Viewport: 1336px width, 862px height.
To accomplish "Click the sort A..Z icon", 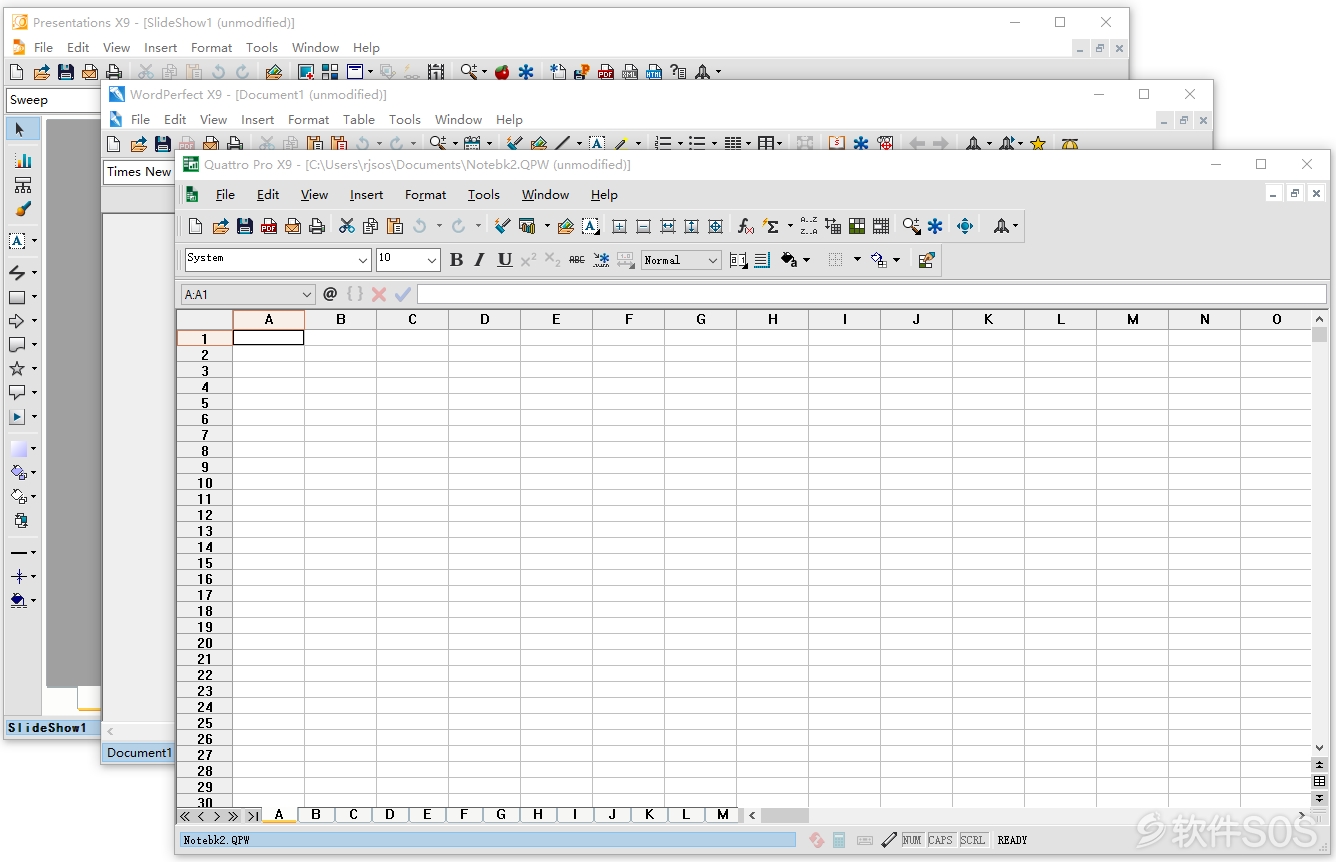I will tap(809, 227).
